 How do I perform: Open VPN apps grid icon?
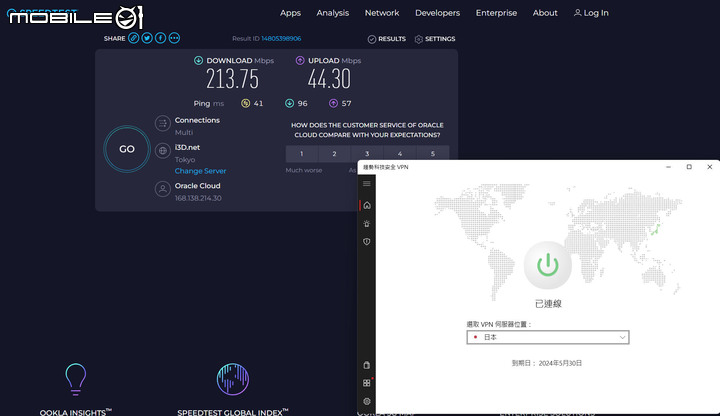pos(366,383)
